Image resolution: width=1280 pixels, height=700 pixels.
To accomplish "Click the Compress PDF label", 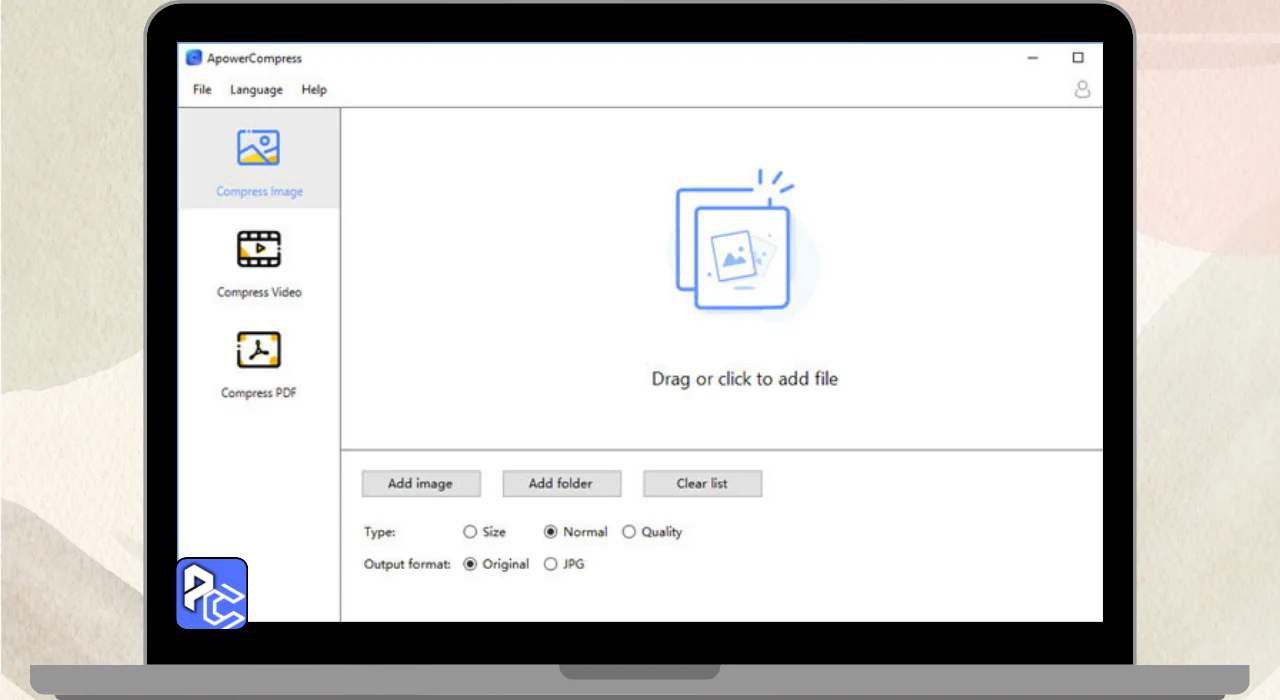I will click(259, 393).
